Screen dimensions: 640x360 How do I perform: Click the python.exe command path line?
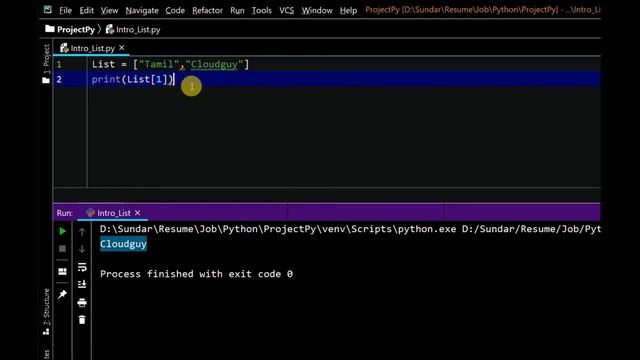point(350,229)
